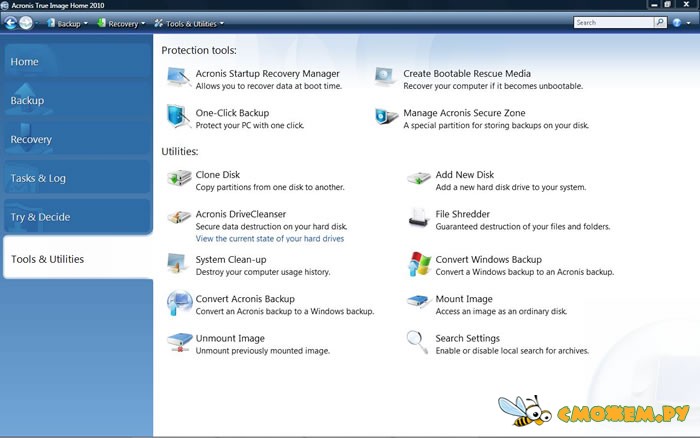Open the Tasks & Log sidebar tab
Image resolution: width=700 pixels, height=438 pixels.
[78, 178]
